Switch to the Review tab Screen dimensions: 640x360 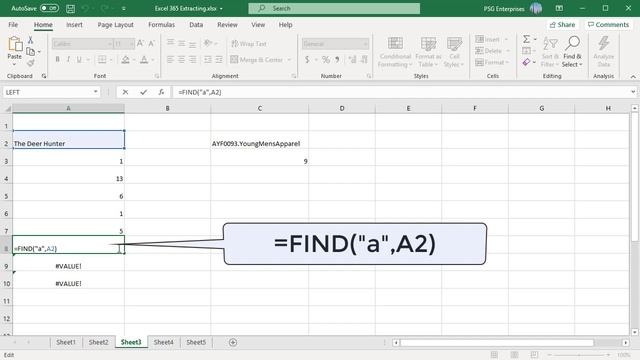[x=227, y=24]
